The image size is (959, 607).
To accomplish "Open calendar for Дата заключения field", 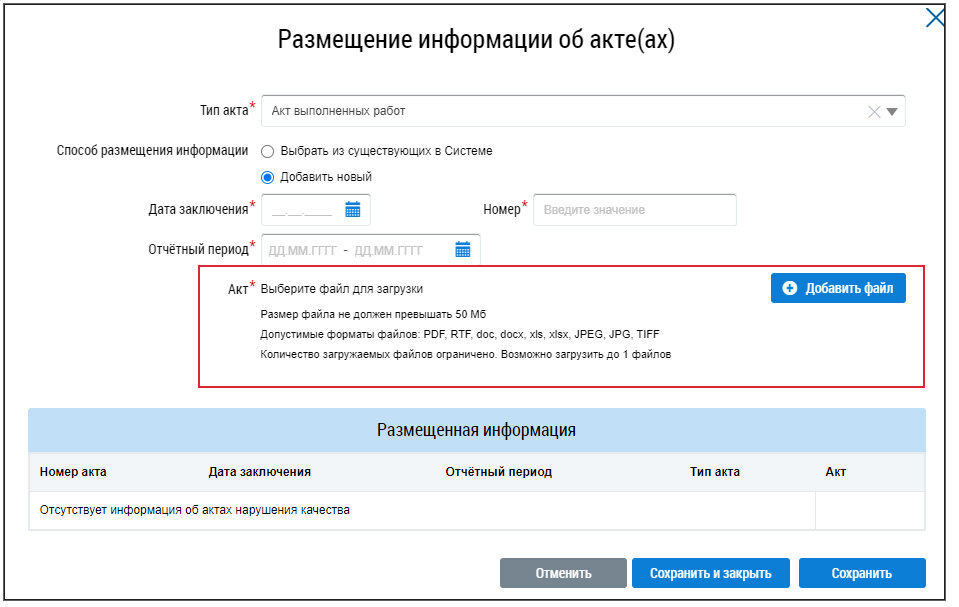I will tap(353, 210).
